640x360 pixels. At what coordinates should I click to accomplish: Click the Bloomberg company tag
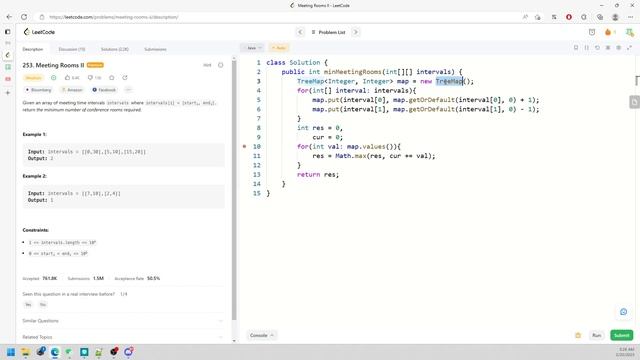38,90
